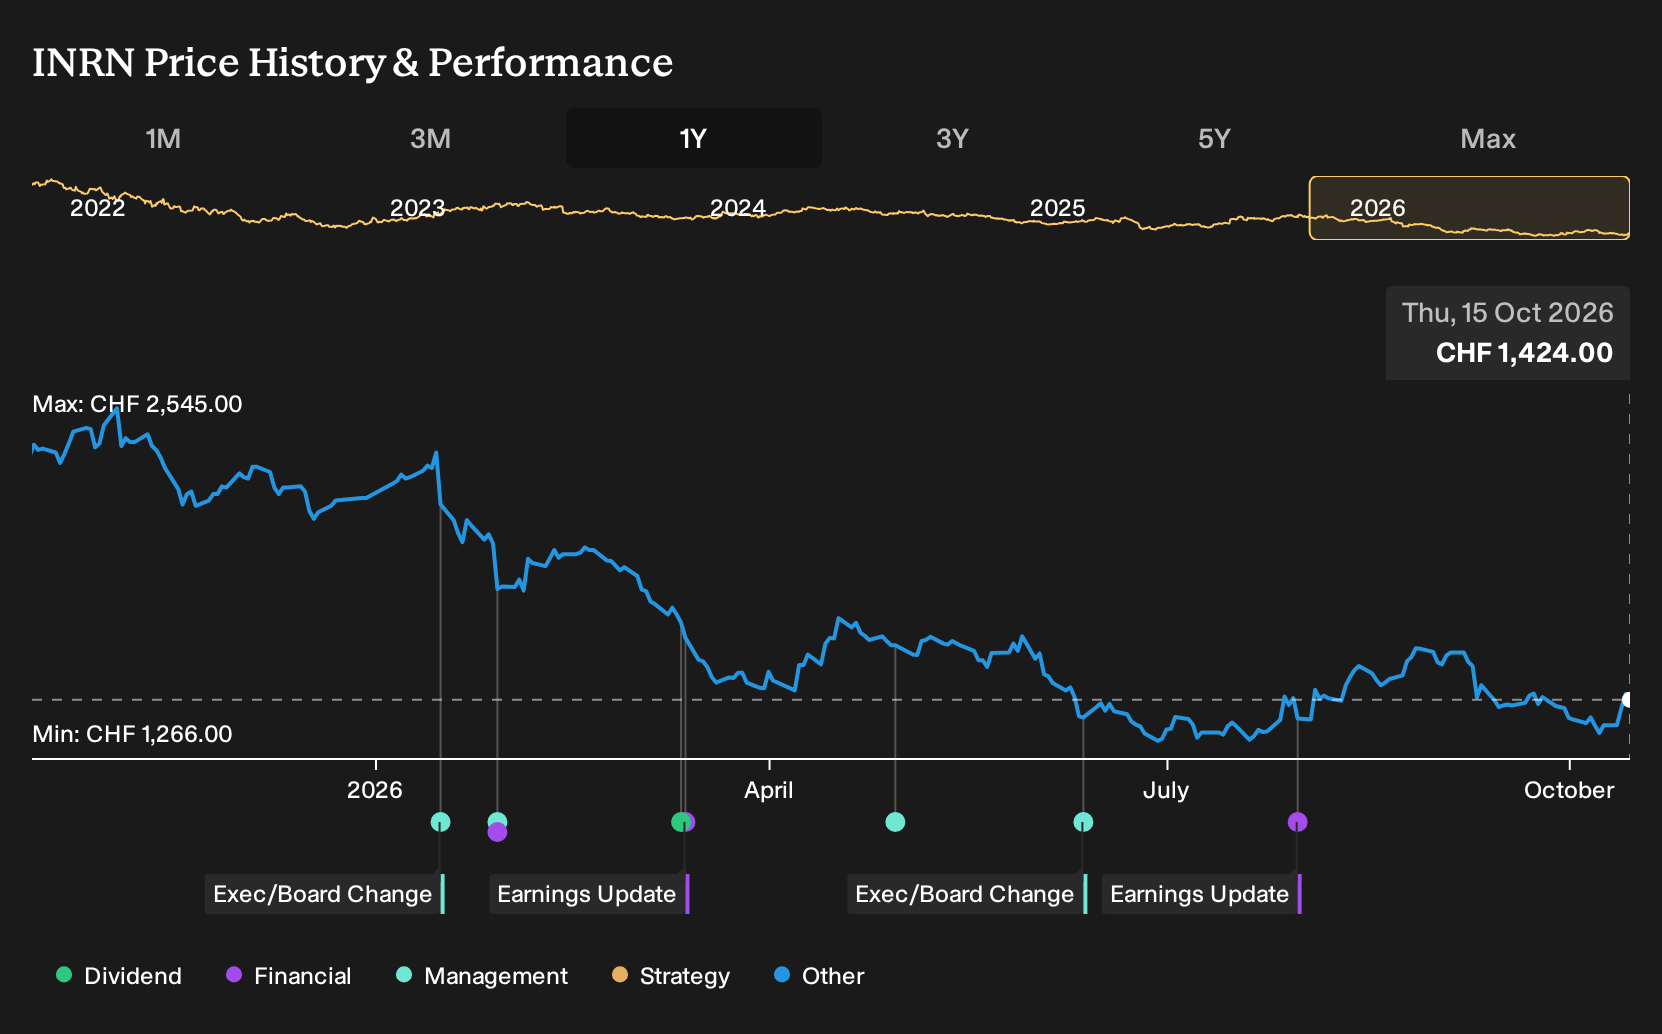This screenshot has width=1662, height=1034.
Task: Switch to the 3Y time range
Action: pos(952,139)
